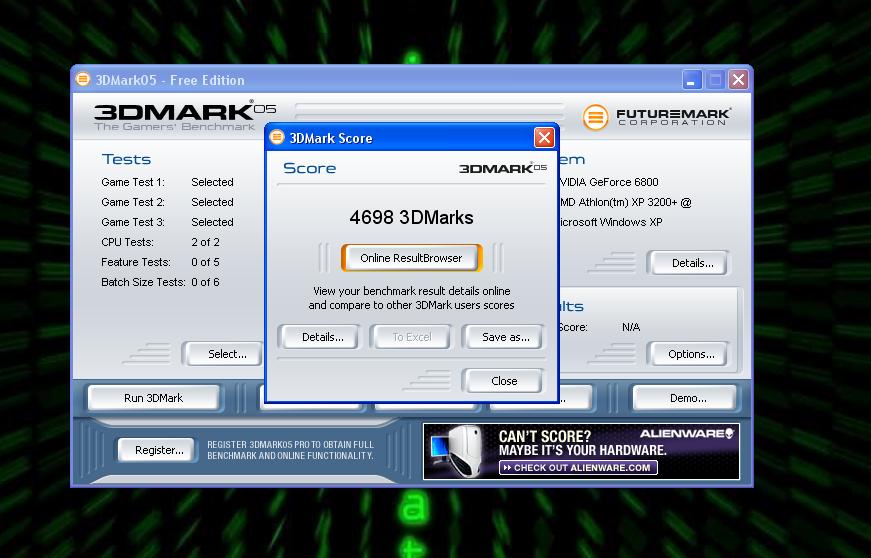Click 'Game Test 2:' label
Screen dimensions: 871x558
133,202
